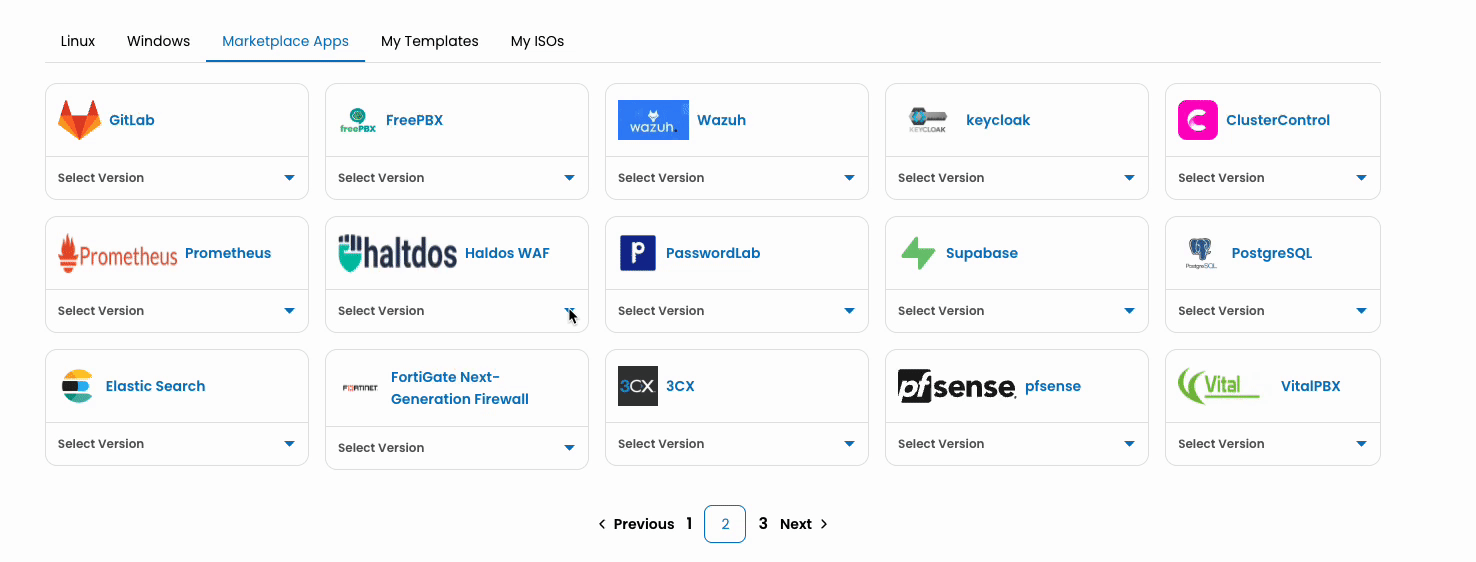Click the PostgreSQL app name

coord(1272,253)
